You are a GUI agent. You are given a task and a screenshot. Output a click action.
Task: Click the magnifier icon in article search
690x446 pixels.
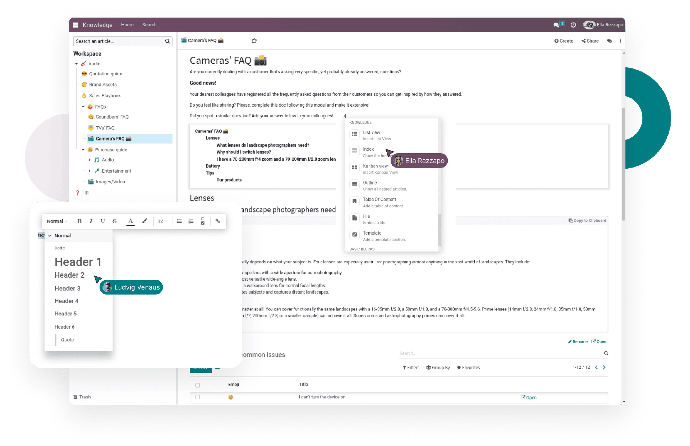click(x=168, y=41)
